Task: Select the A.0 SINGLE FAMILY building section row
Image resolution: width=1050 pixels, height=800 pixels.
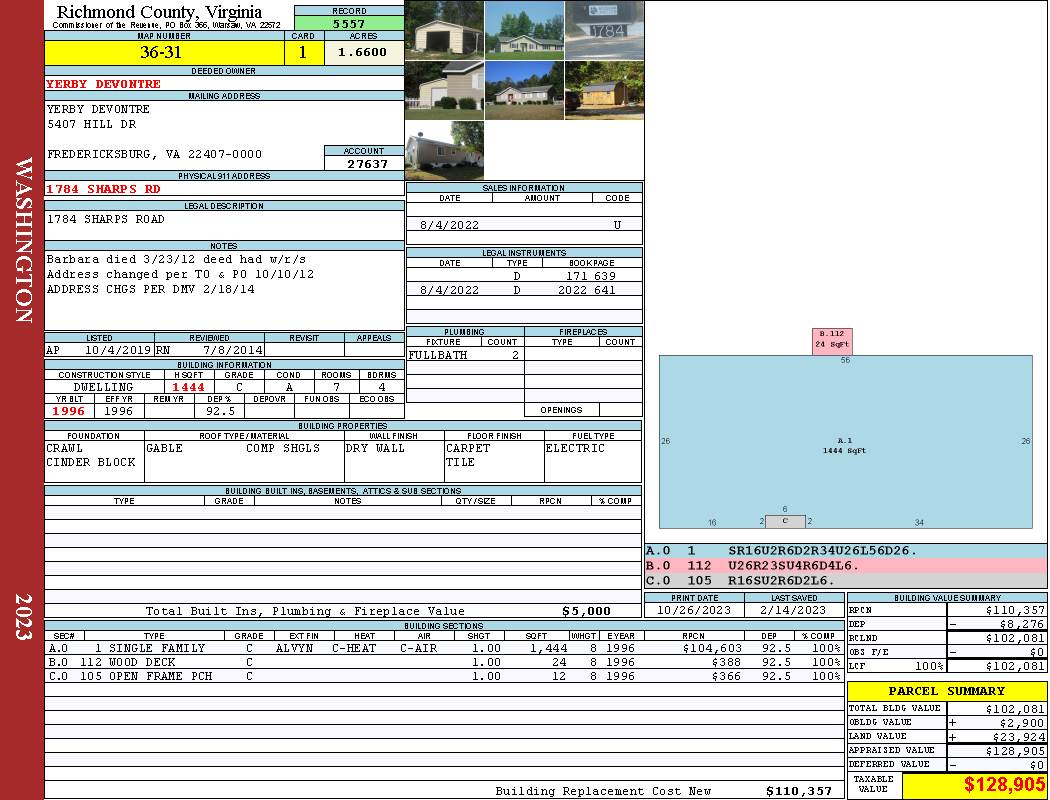Action: click(x=444, y=648)
